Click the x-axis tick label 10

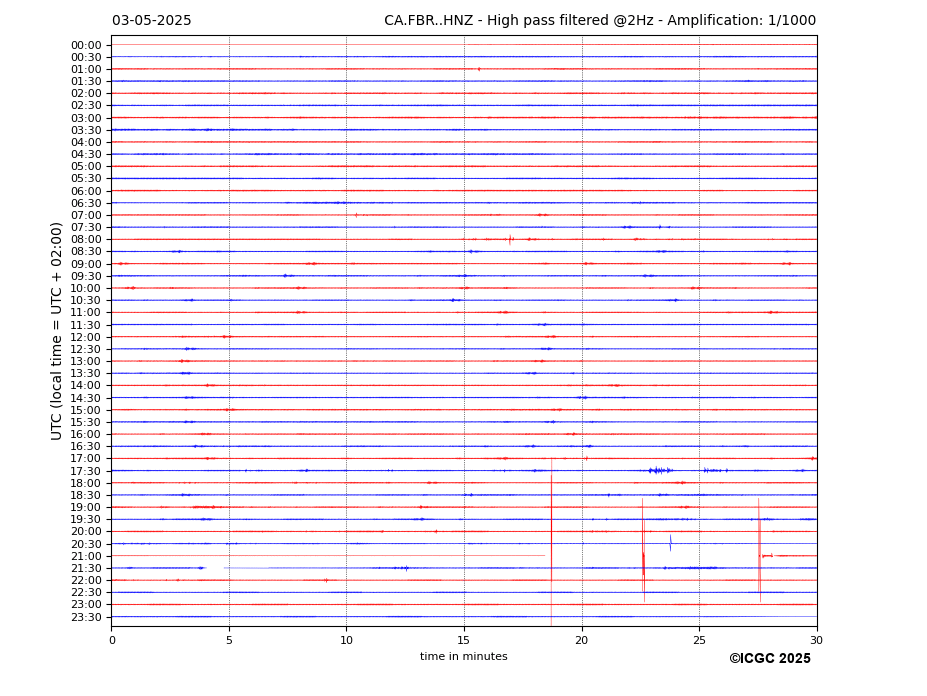pyautogui.click(x=346, y=640)
